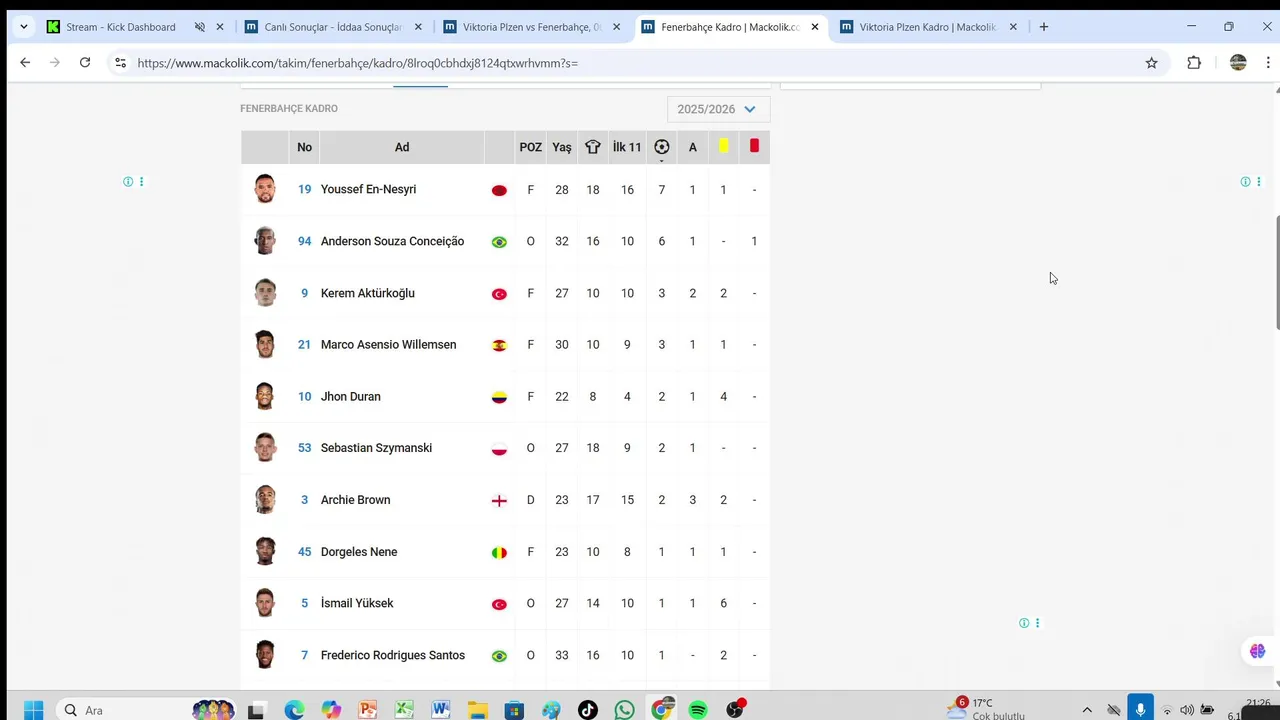Open Sebastian Szymanski player link

(x=376, y=448)
